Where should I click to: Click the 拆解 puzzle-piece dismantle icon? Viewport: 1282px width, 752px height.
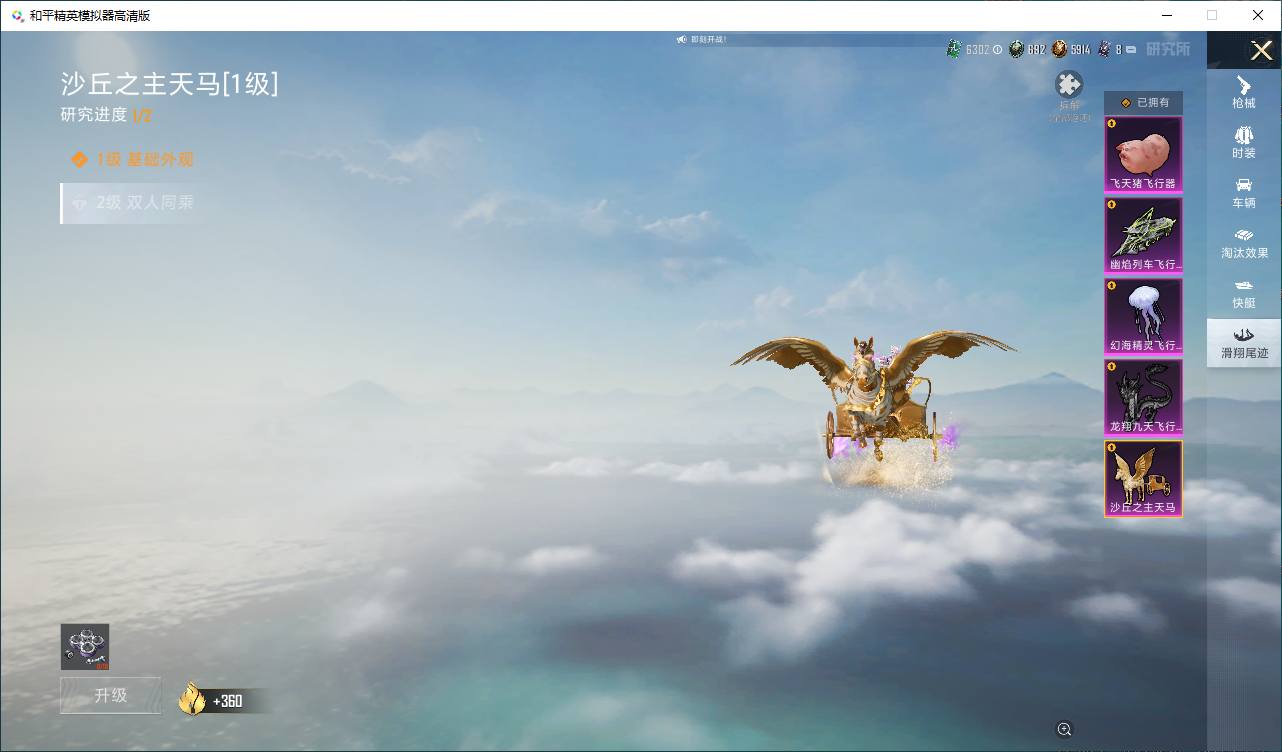[x=1069, y=84]
